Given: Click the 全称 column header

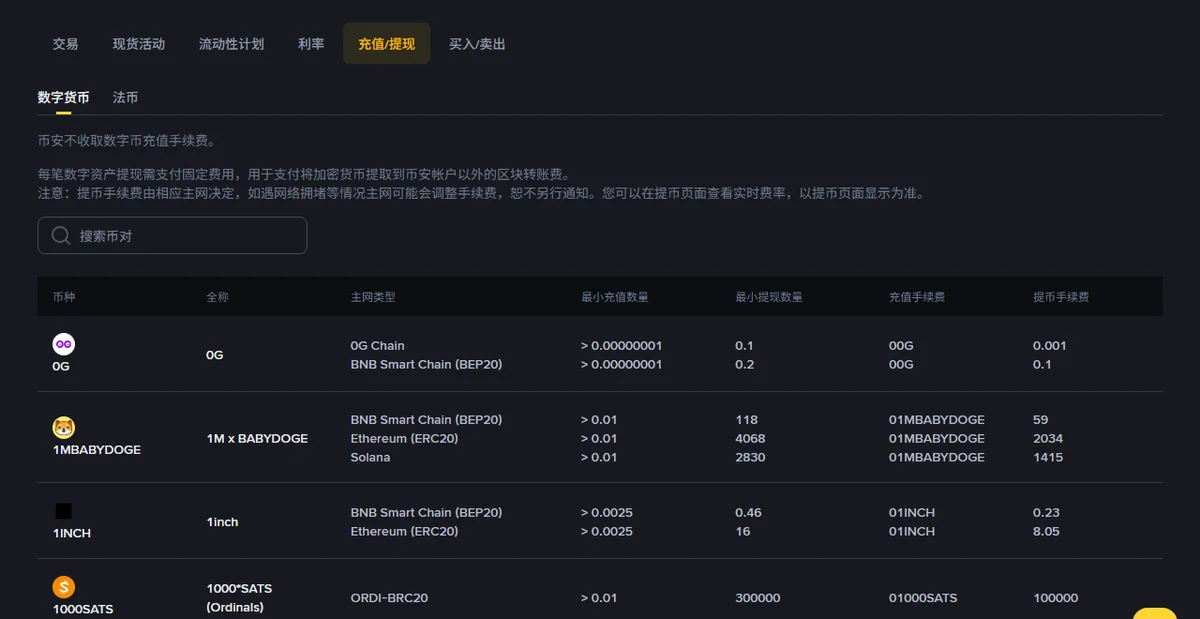Looking at the screenshot, I should point(218,297).
